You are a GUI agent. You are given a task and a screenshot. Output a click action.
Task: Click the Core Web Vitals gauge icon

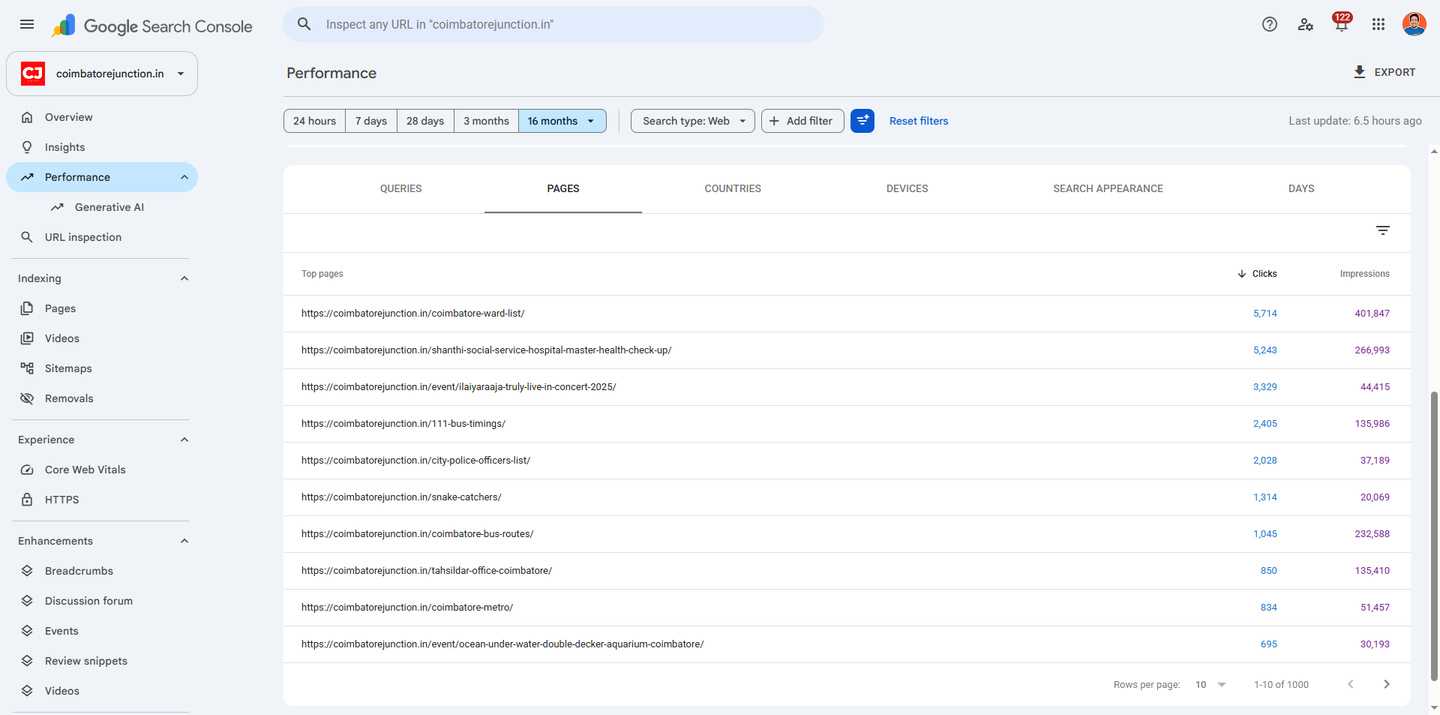(27, 469)
